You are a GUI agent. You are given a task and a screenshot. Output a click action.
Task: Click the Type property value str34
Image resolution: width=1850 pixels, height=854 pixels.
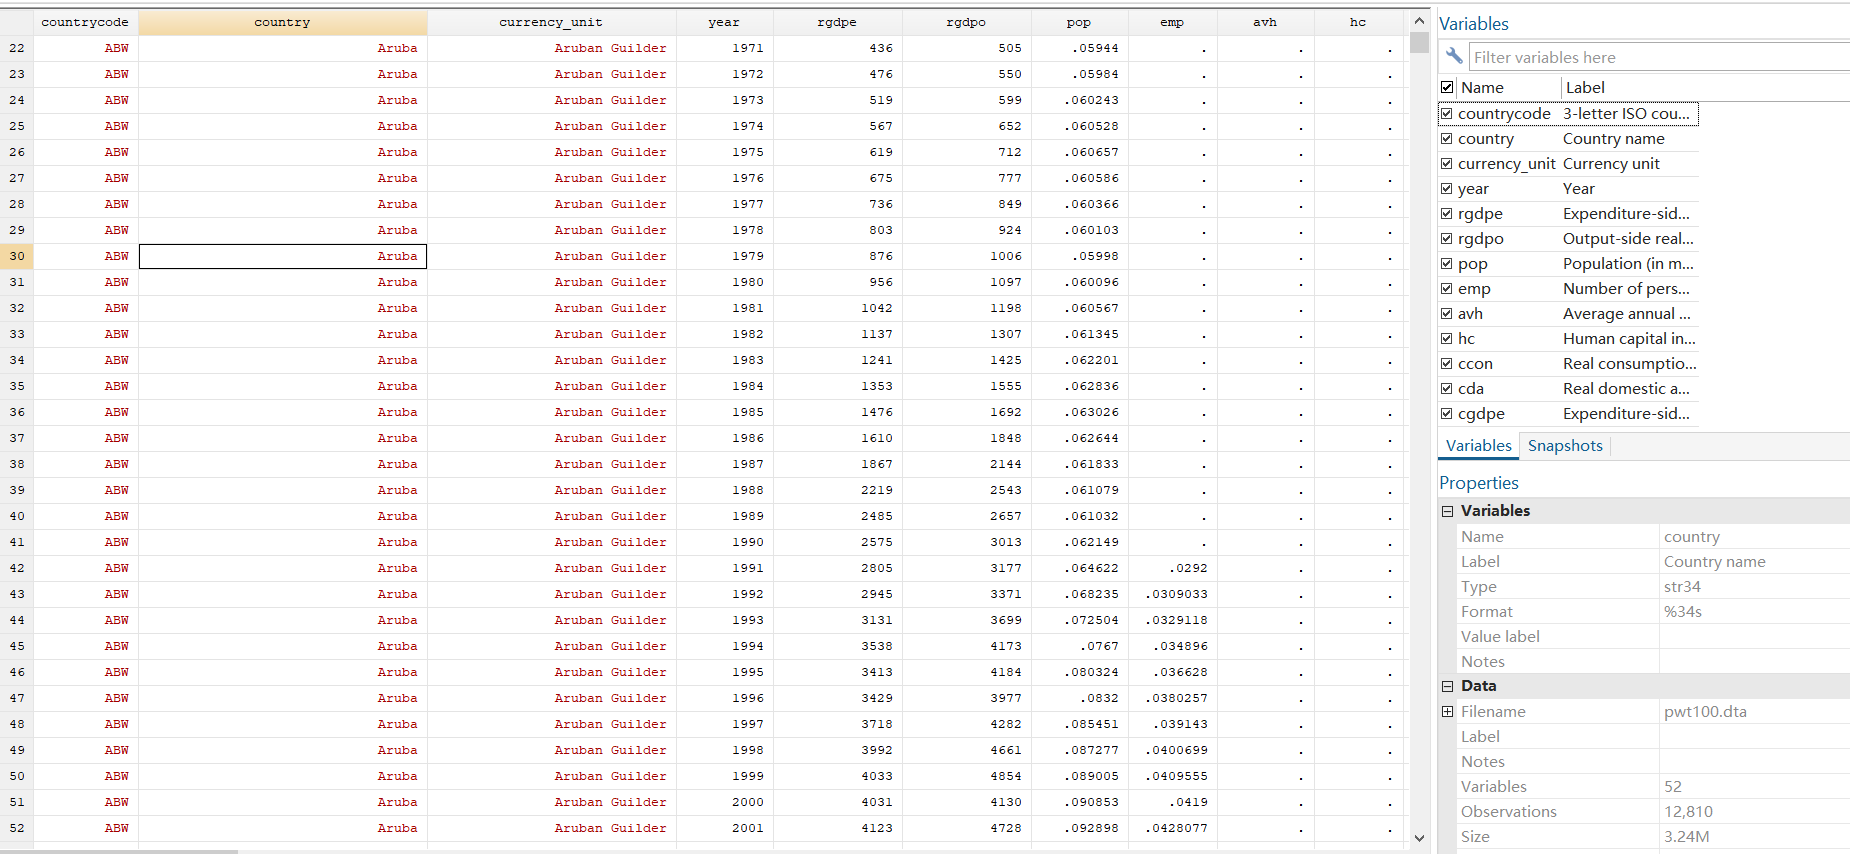pyautogui.click(x=1682, y=587)
